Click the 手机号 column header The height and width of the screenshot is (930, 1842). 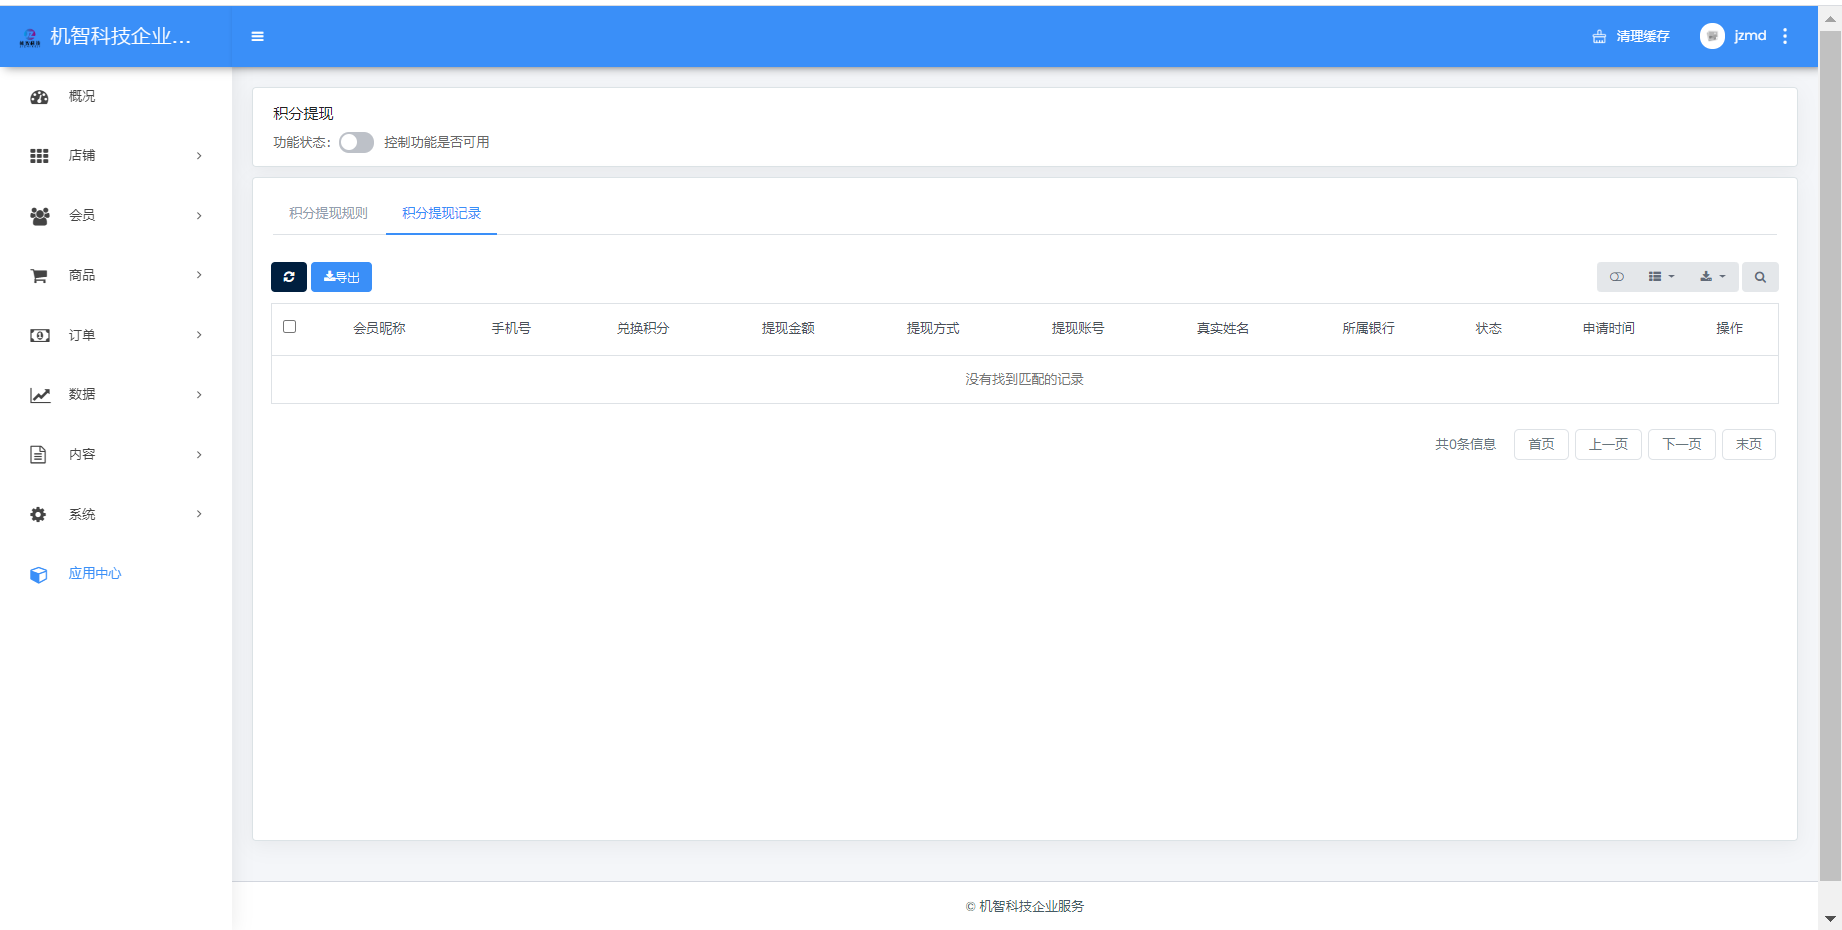click(511, 328)
